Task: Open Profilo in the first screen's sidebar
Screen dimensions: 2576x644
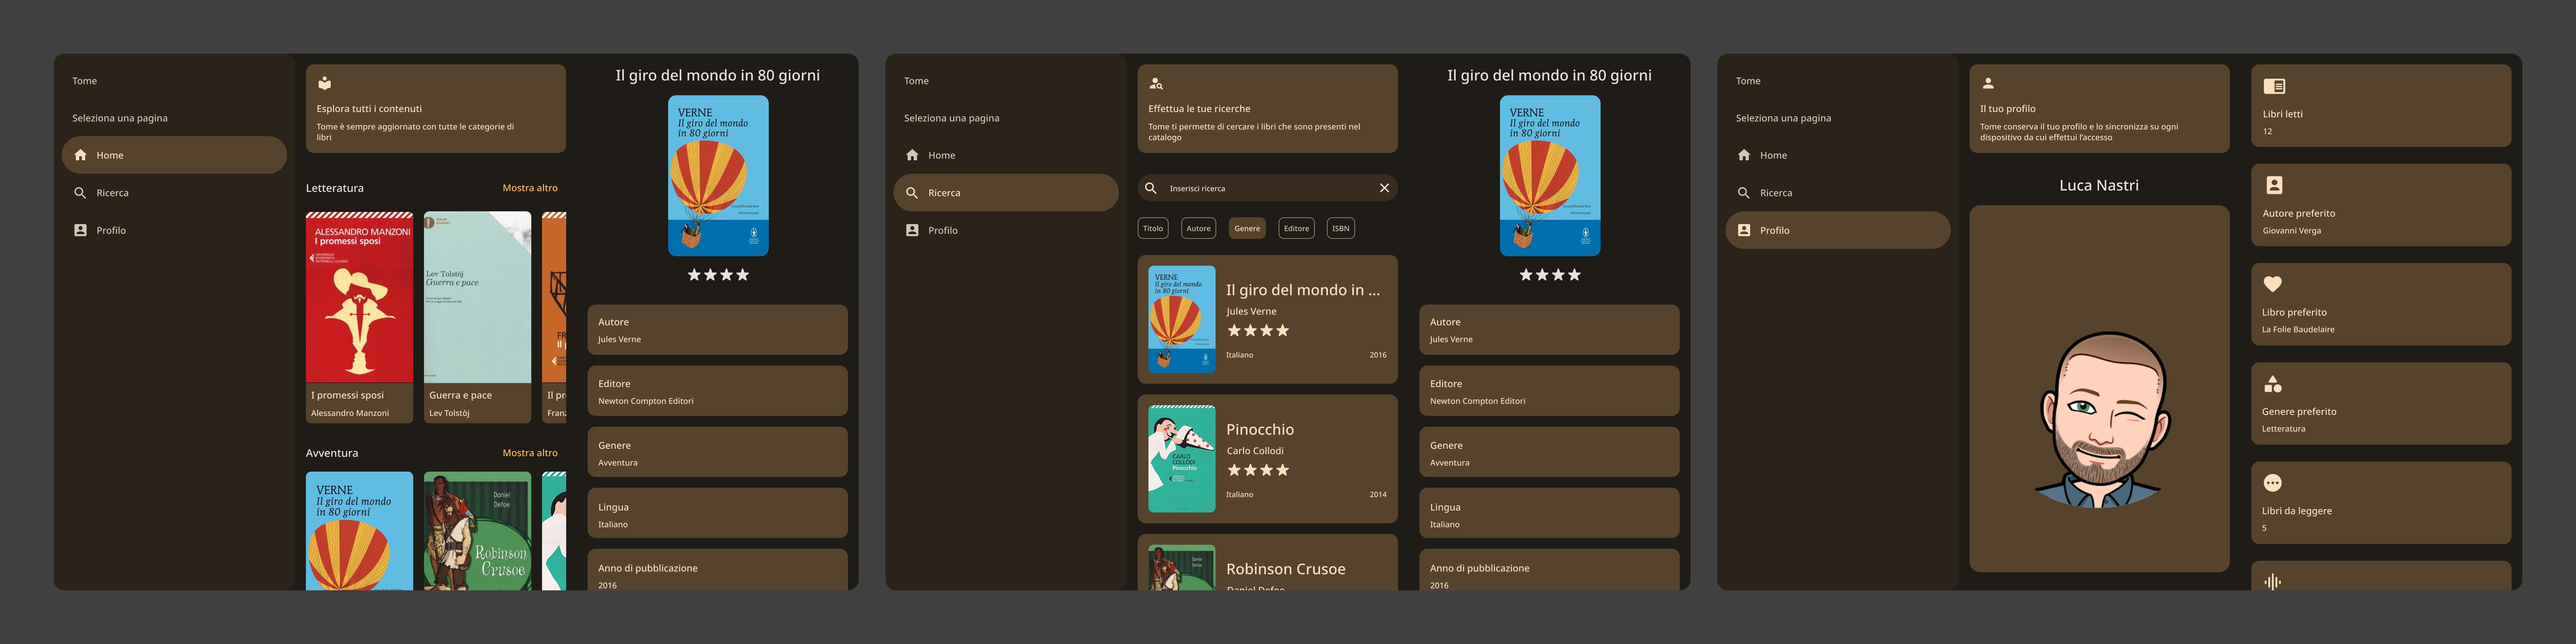Action: coord(174,230)
